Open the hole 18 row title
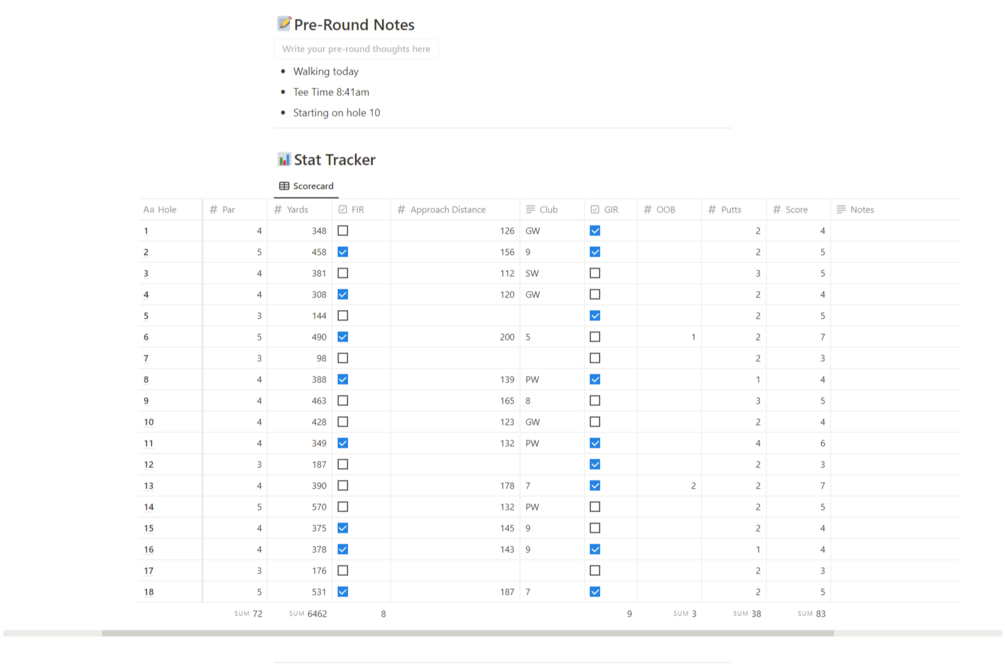This screenshot has width=1005, height=670. coord(149,592)
